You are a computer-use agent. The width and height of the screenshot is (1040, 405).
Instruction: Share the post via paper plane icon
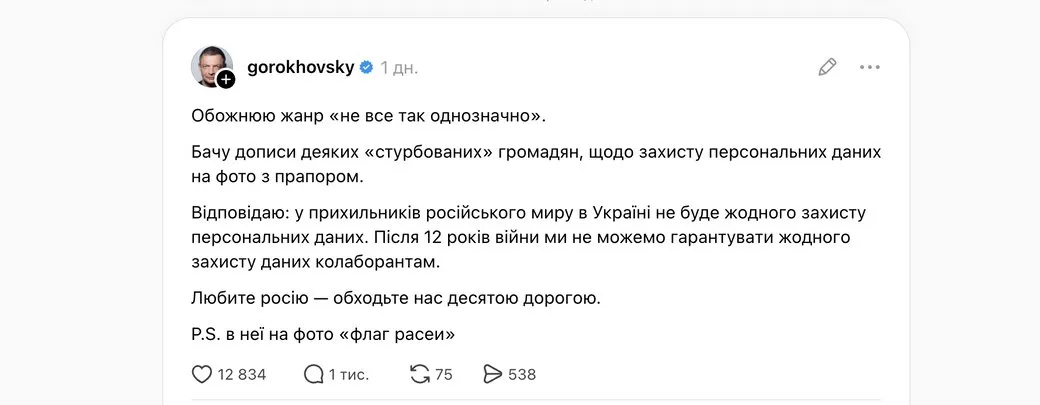pyautogui.click(x=492, y=374)
